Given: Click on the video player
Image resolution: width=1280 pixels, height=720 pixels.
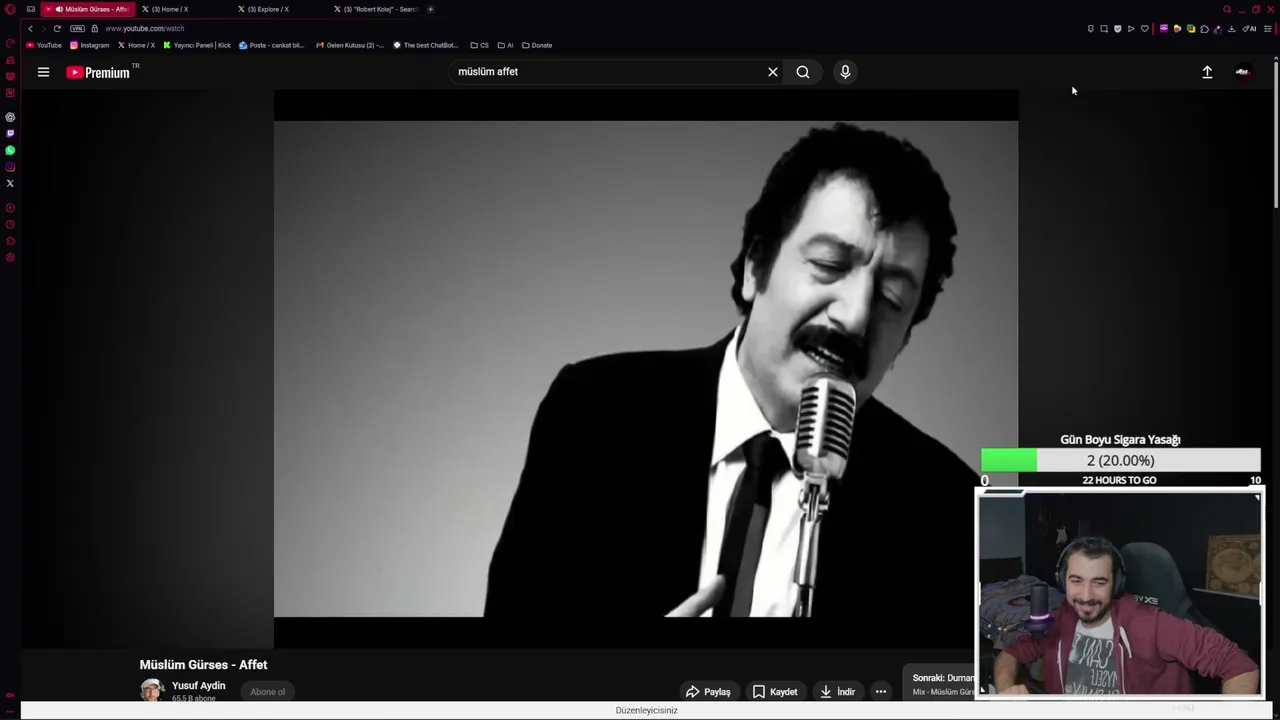Looking at the screenshot, I should (x=646, y=369).
